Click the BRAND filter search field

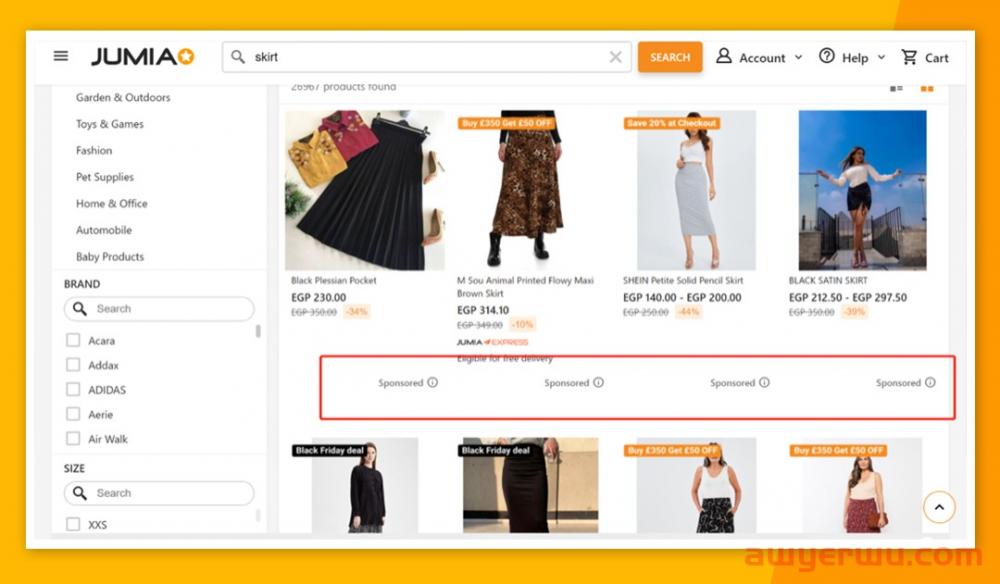click(x=159, y=309)
